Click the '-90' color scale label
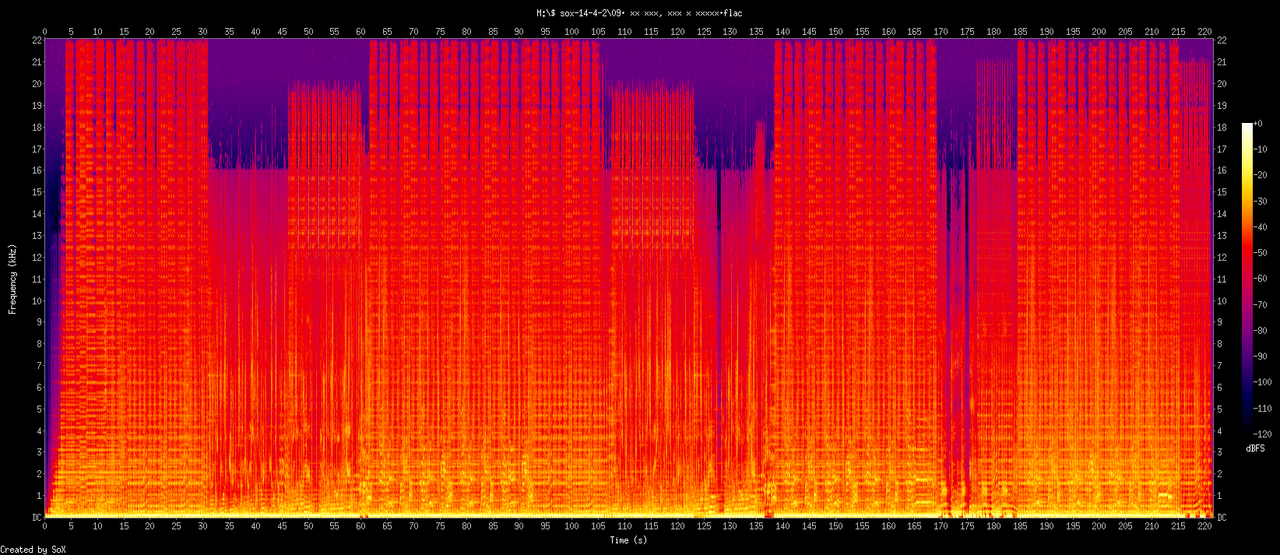The image size is (1280, 555). 1262,357
